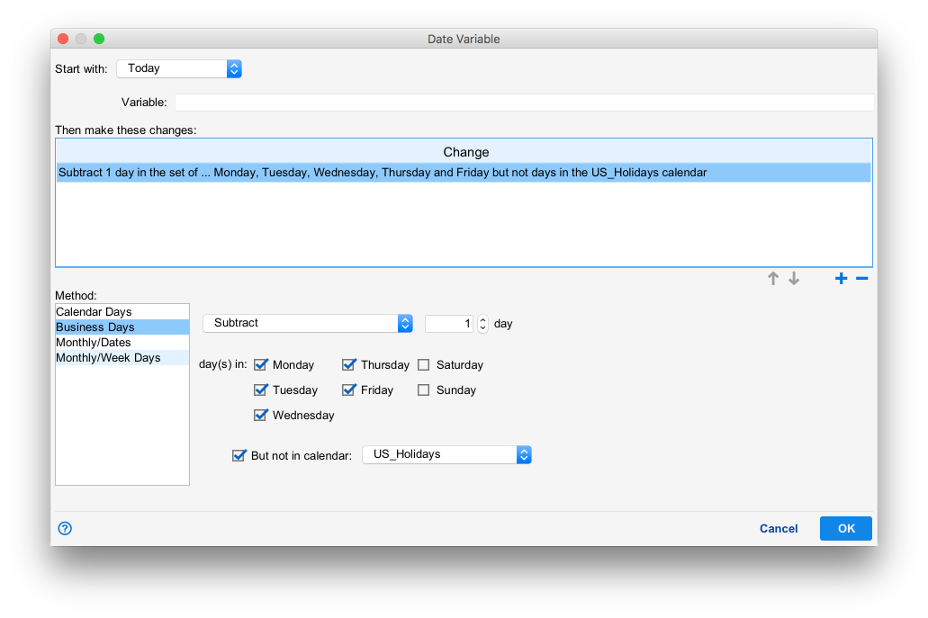Enable the Saturday checkbox

tap(424, 365)
